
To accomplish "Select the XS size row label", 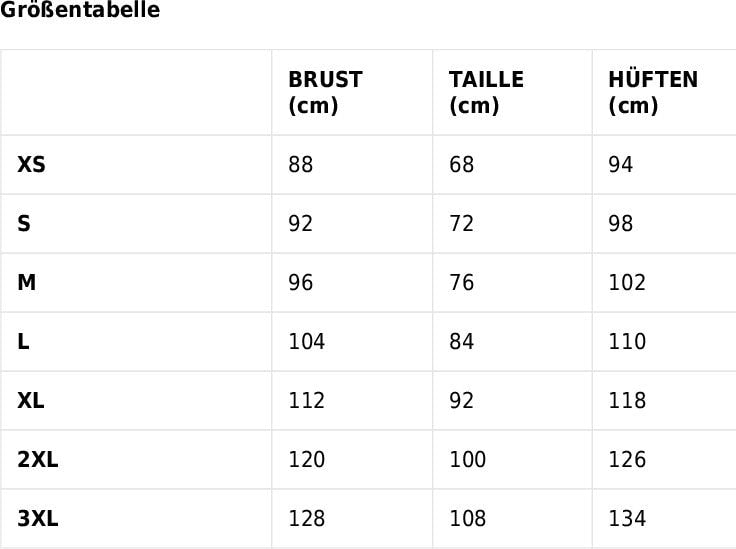I will click(31, 164).
